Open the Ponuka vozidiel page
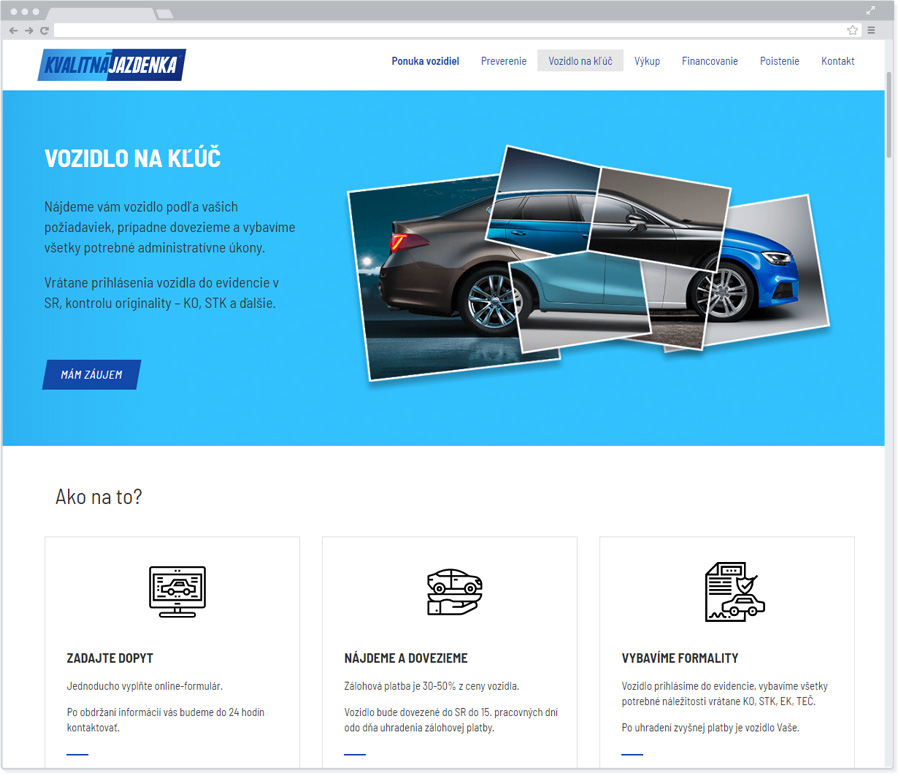 tap(425, 61)
